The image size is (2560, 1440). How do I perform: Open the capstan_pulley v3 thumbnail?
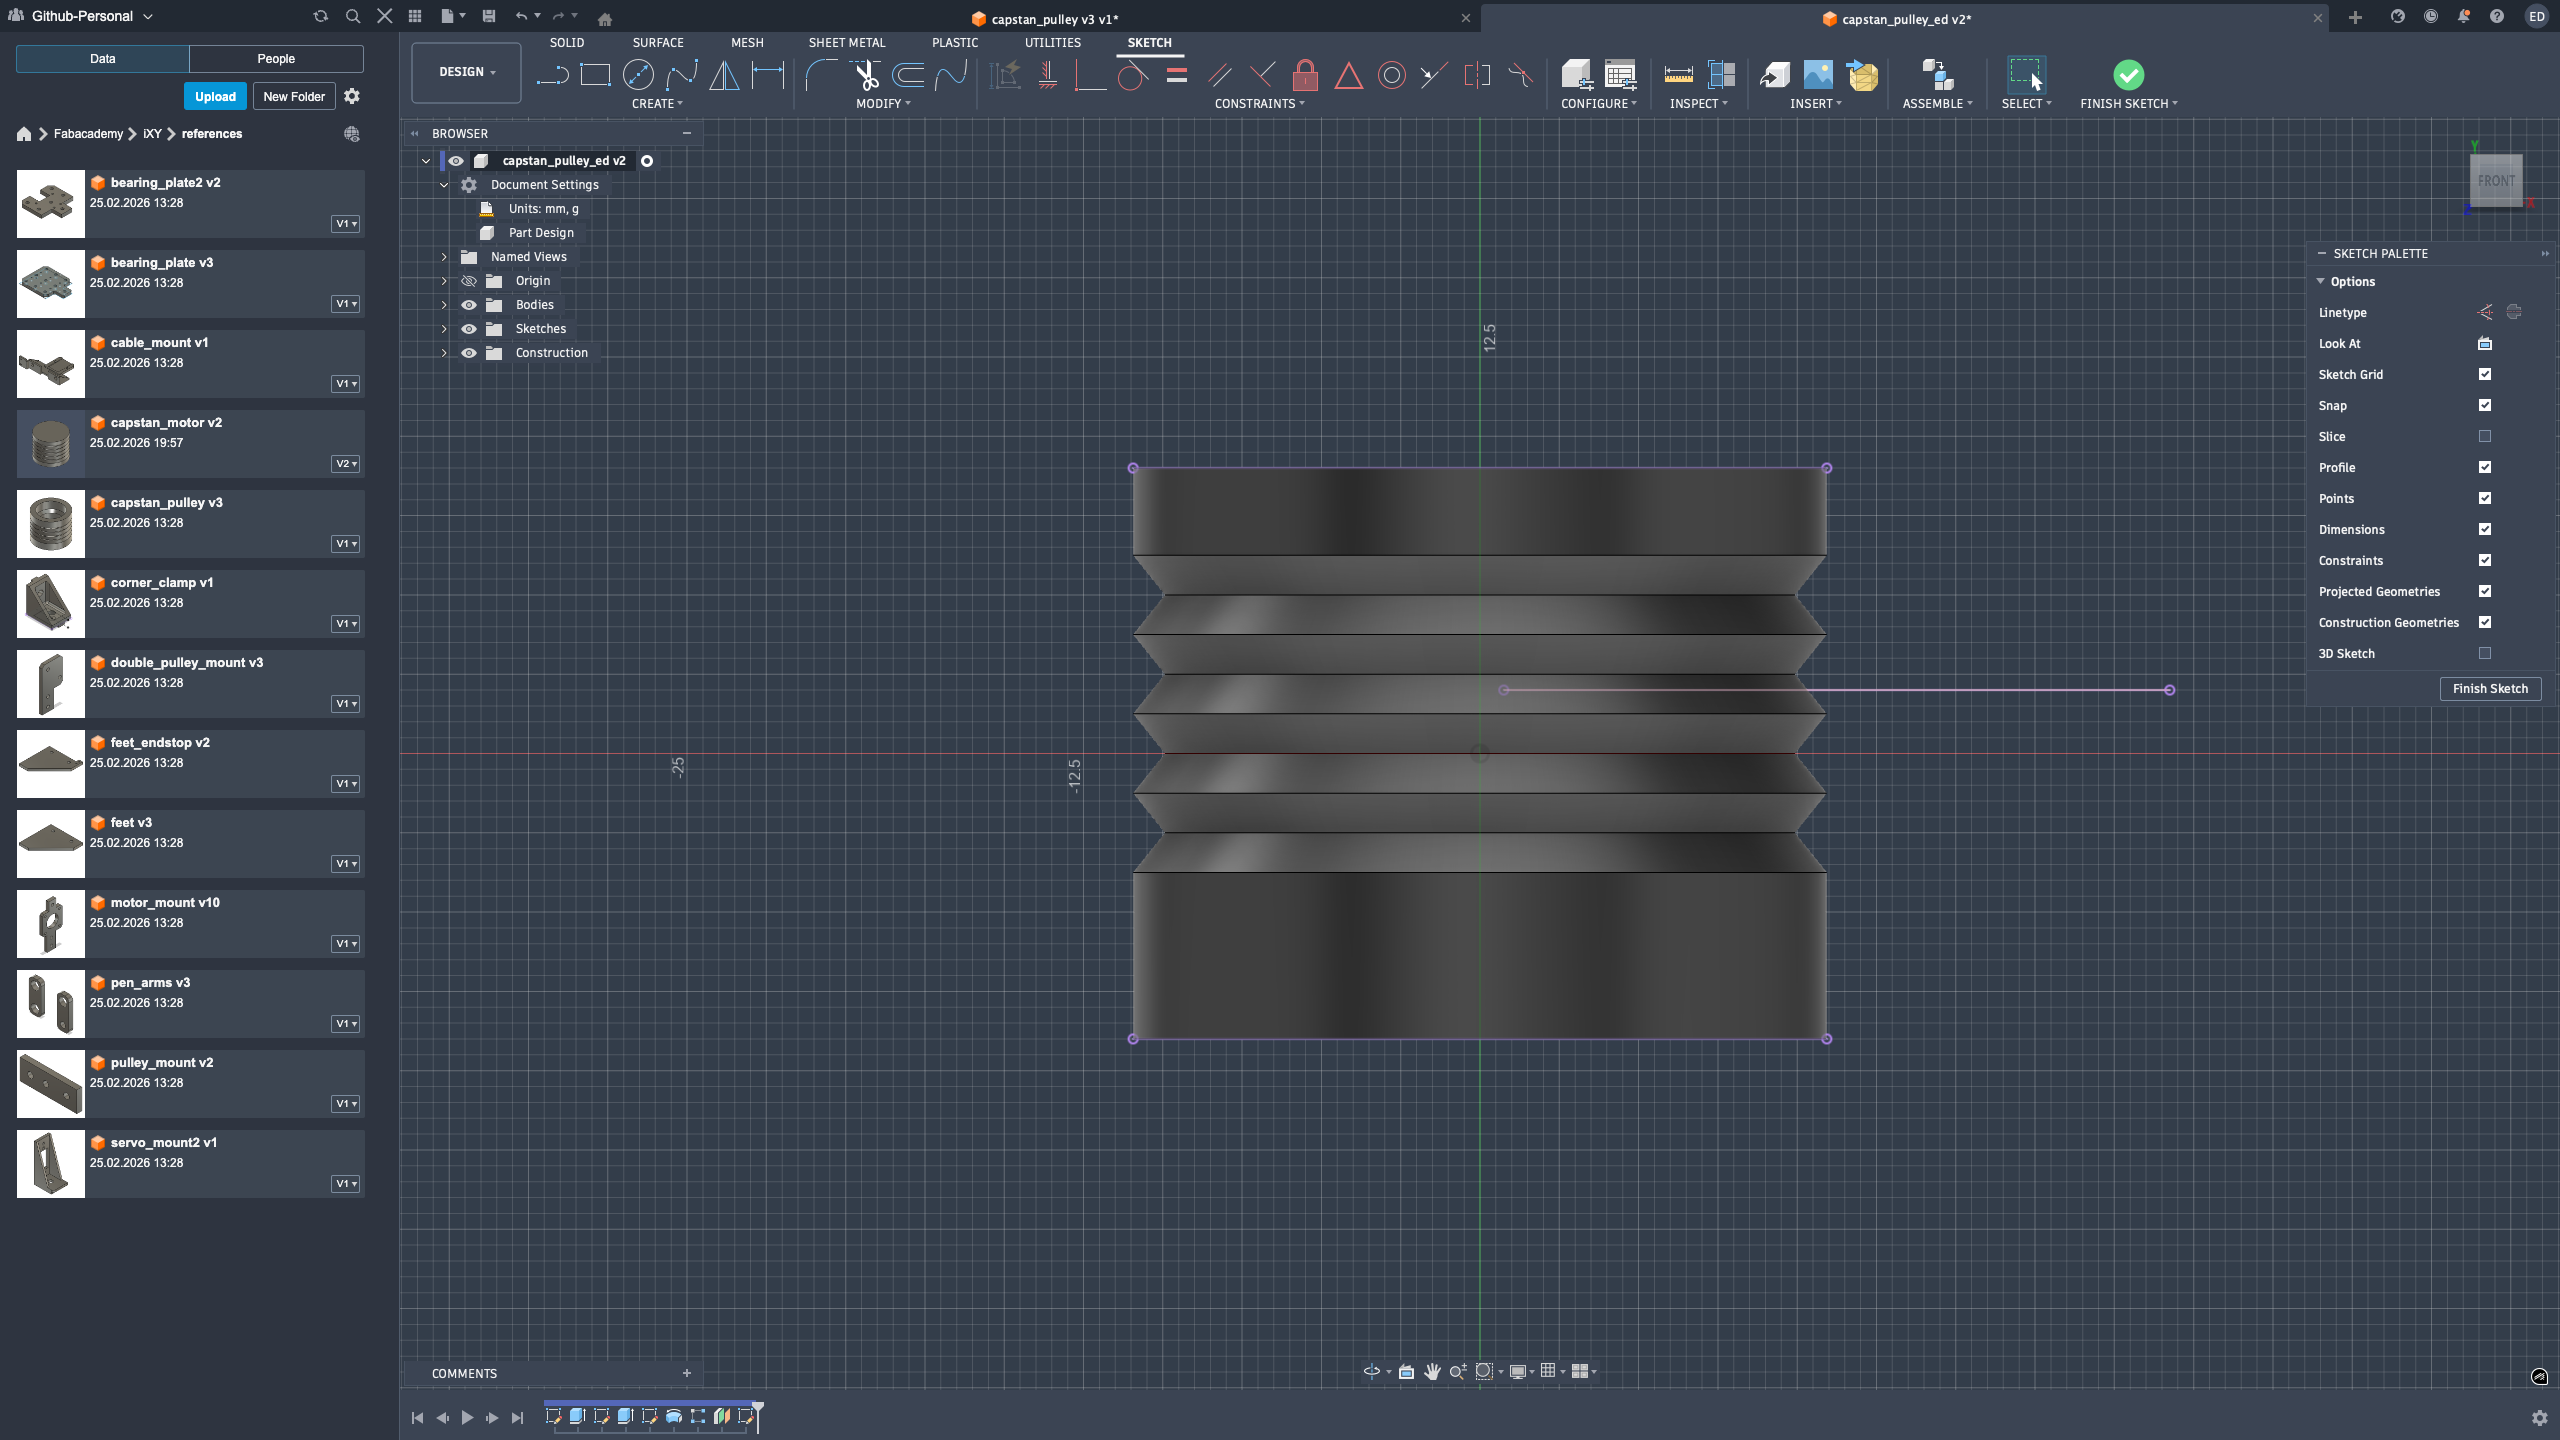[x=51, y=524]
